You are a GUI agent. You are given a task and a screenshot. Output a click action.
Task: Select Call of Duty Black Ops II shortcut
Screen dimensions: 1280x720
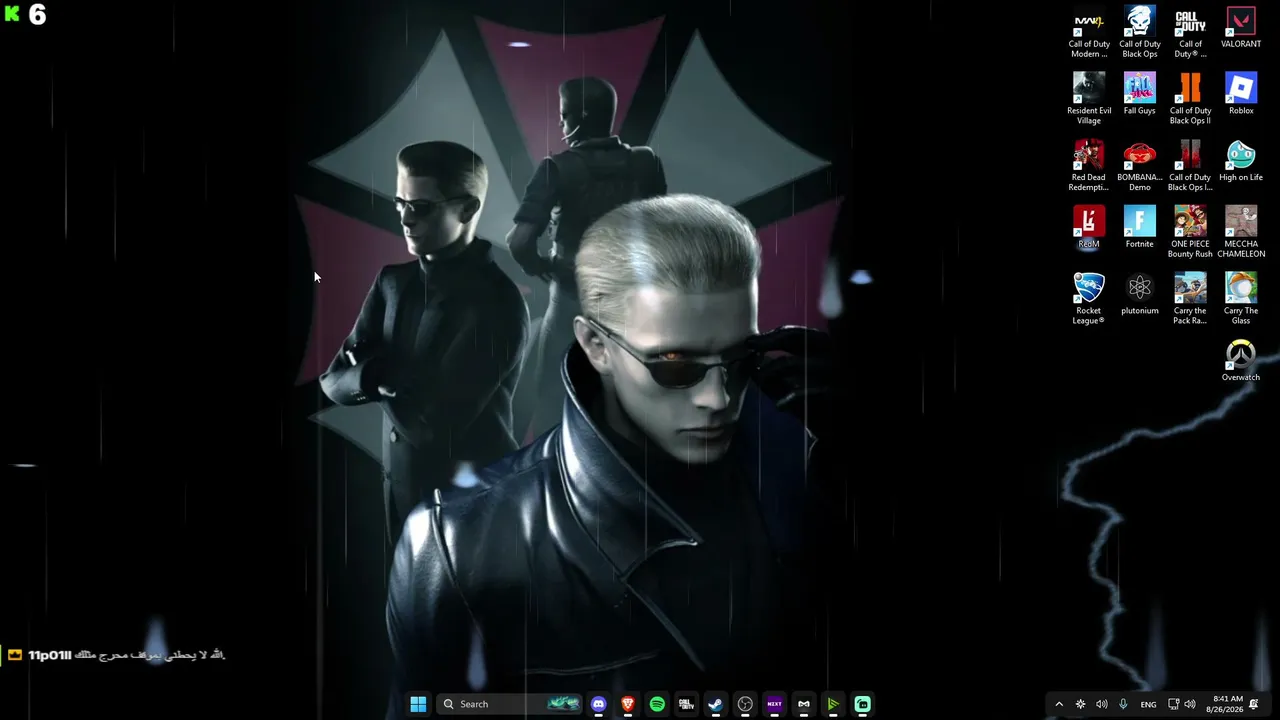[x=1190, y=99]
